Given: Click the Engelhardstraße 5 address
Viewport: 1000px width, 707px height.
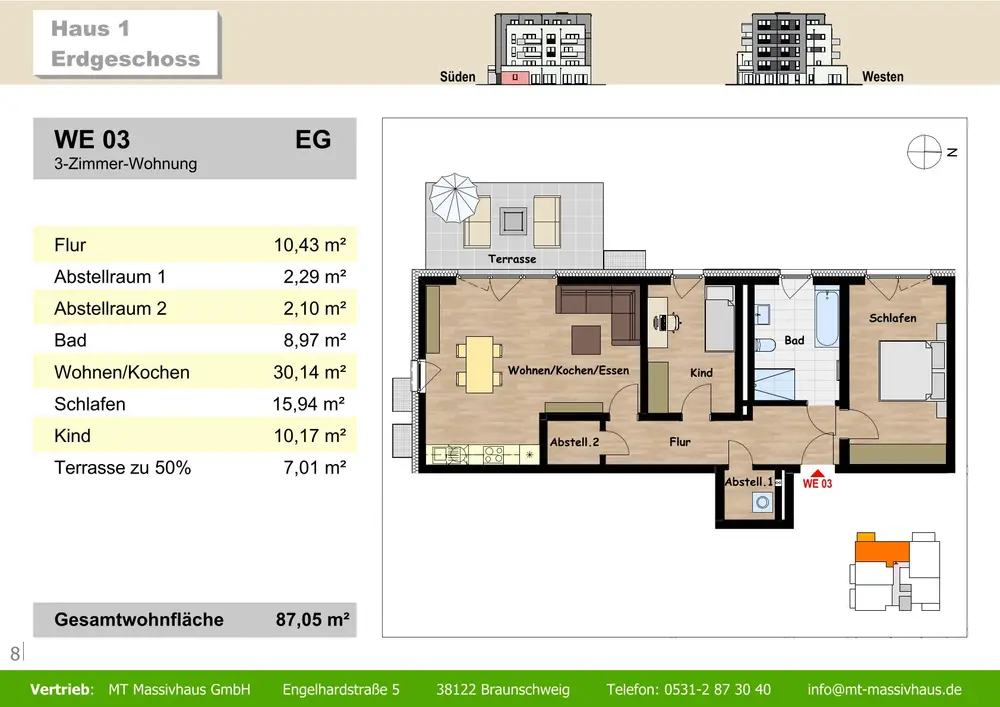Looking at the screenshot, I should click(341, 689).
